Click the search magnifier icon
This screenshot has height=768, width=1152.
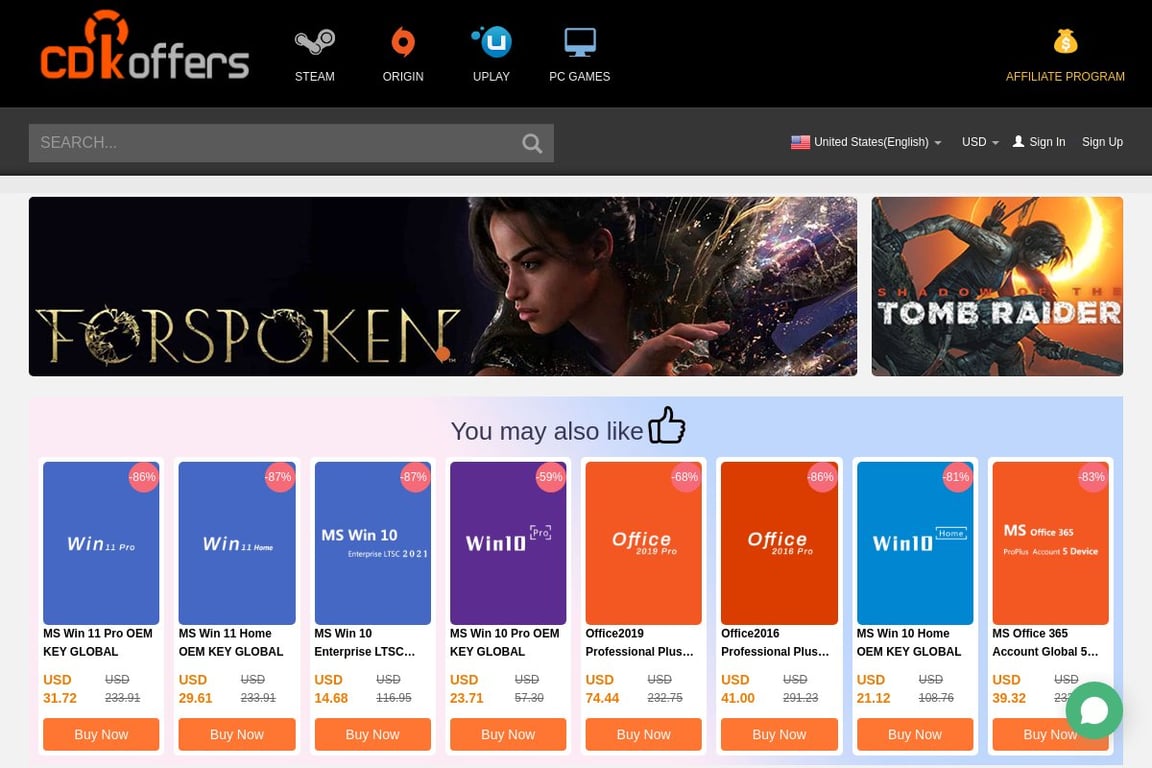tap(532, 143)
